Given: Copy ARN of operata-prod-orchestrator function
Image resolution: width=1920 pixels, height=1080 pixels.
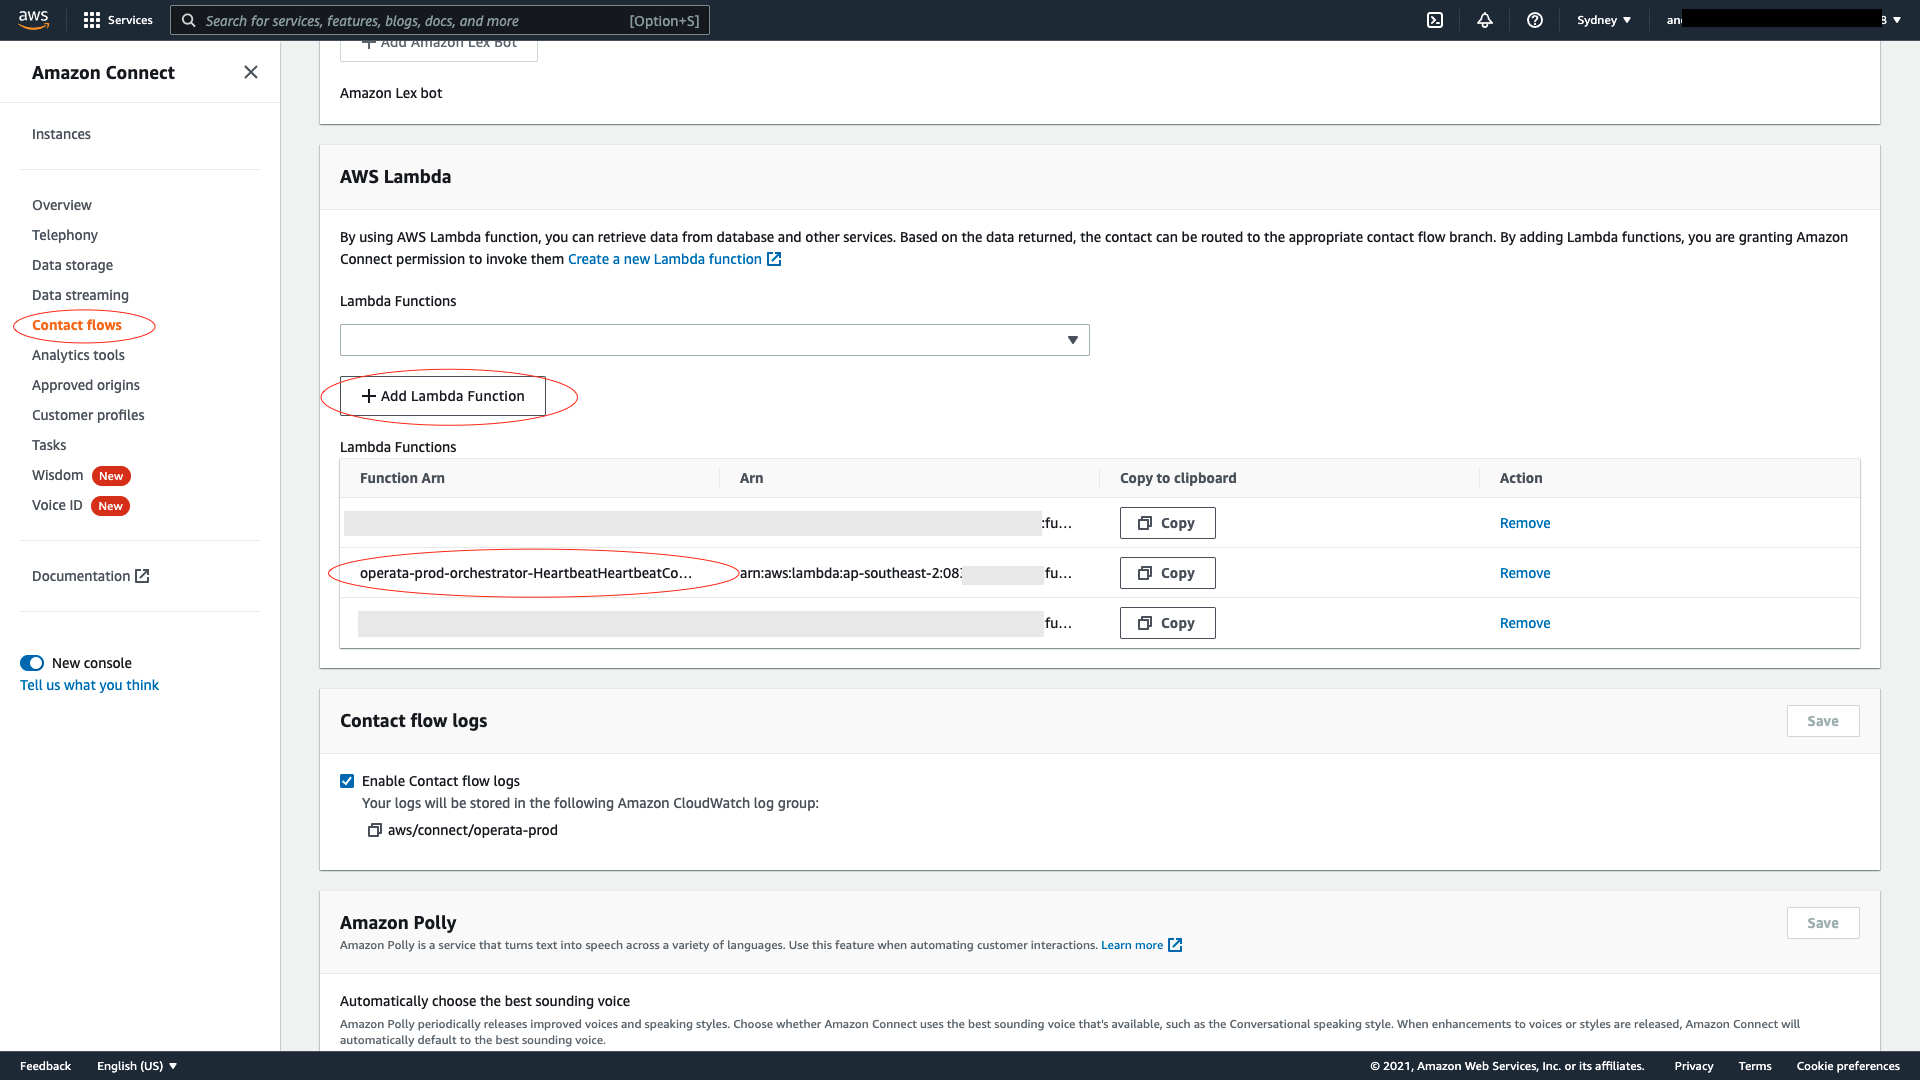Looking at the screenshot, I should 1167,573.
